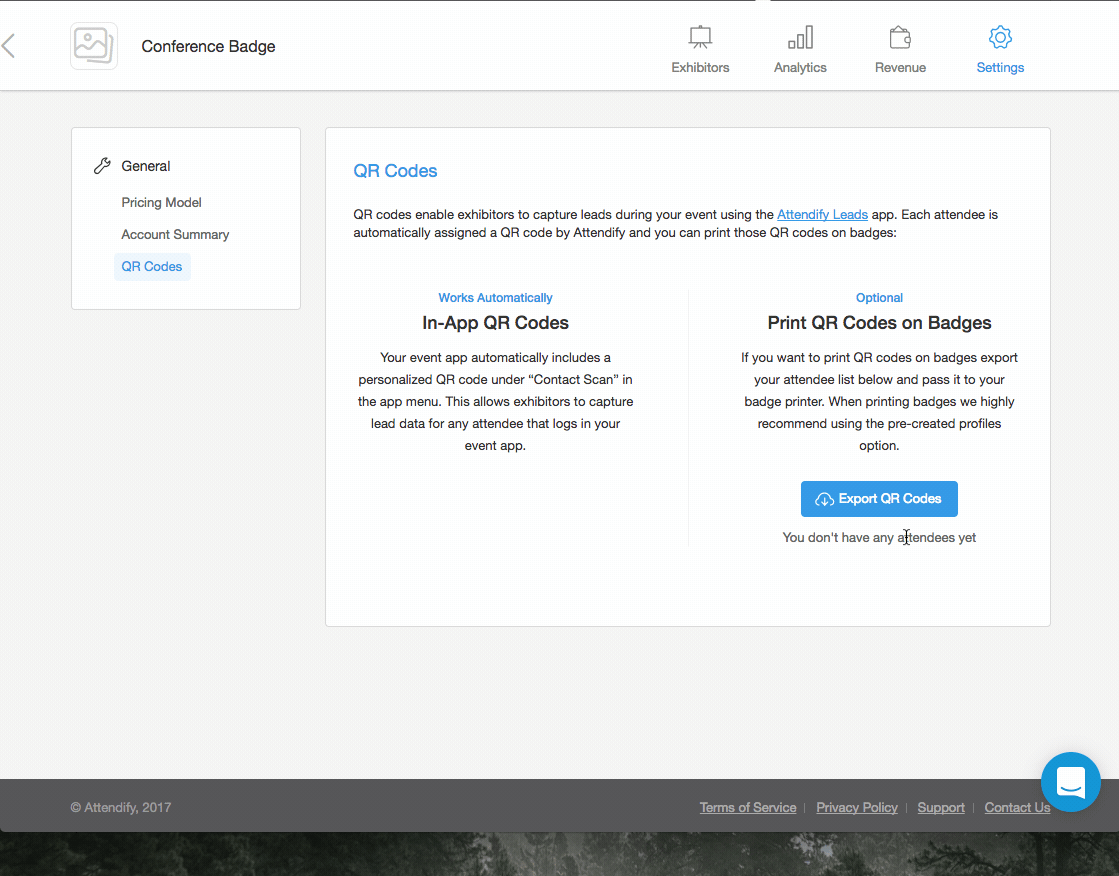Click the QR Codes page heading
The height and width of the screenshot is (876, 1119).
pos(395,171)
